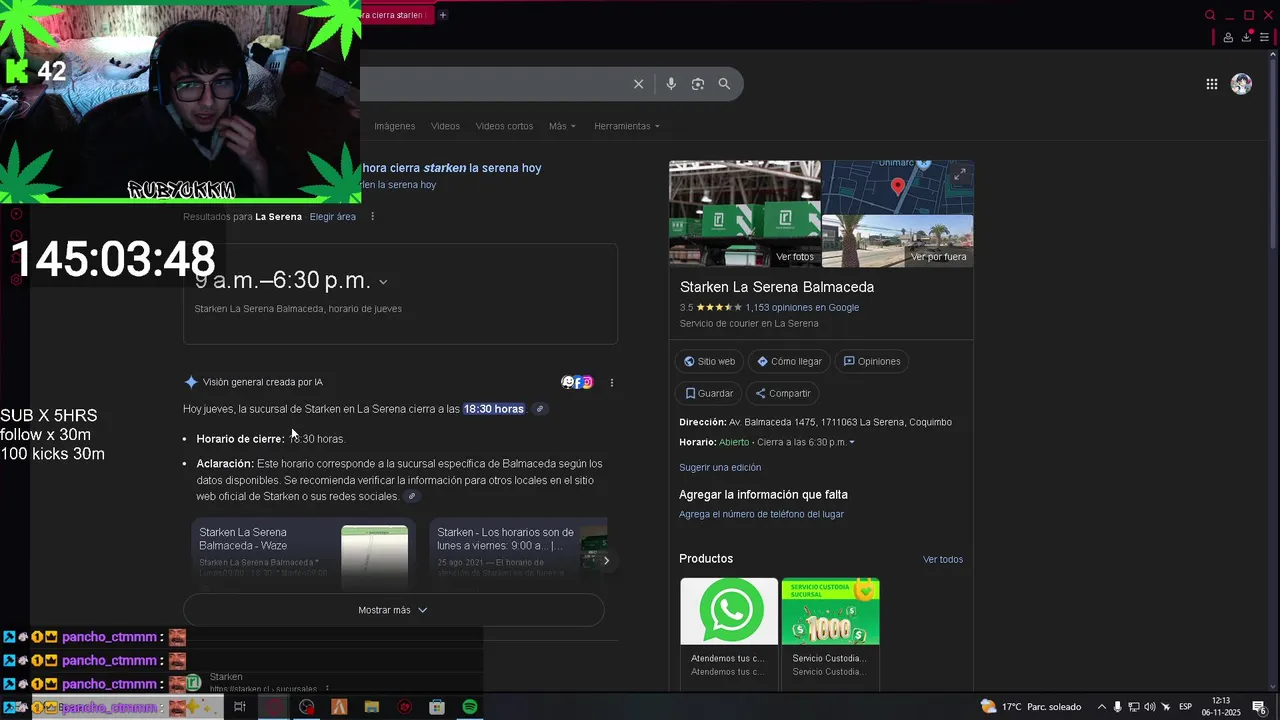Open the 17°C weather widget

(x=1031, y=707)
